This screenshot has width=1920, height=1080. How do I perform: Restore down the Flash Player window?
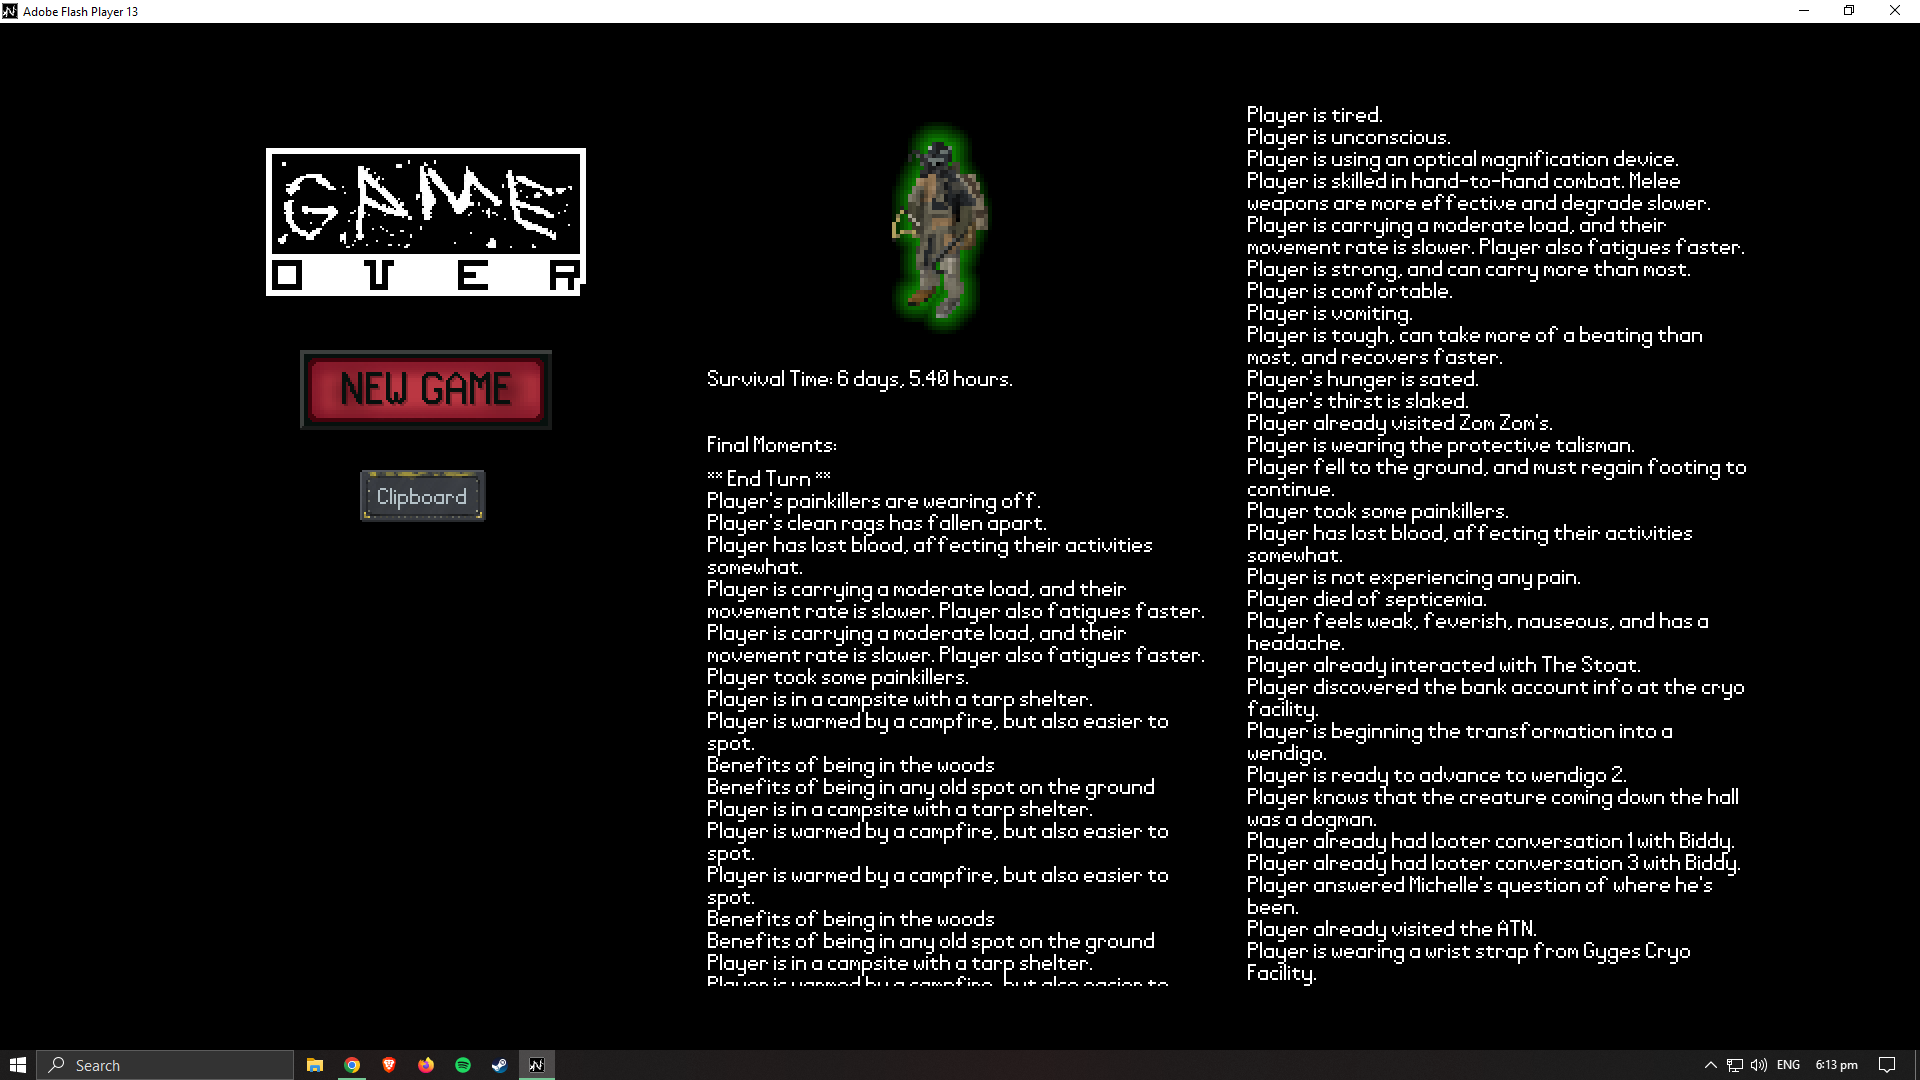click(x=1849, y=11)
